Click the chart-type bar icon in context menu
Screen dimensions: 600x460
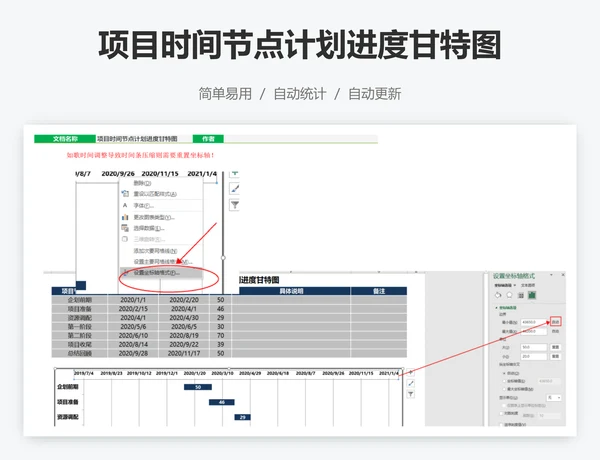[x=125, y=217]
